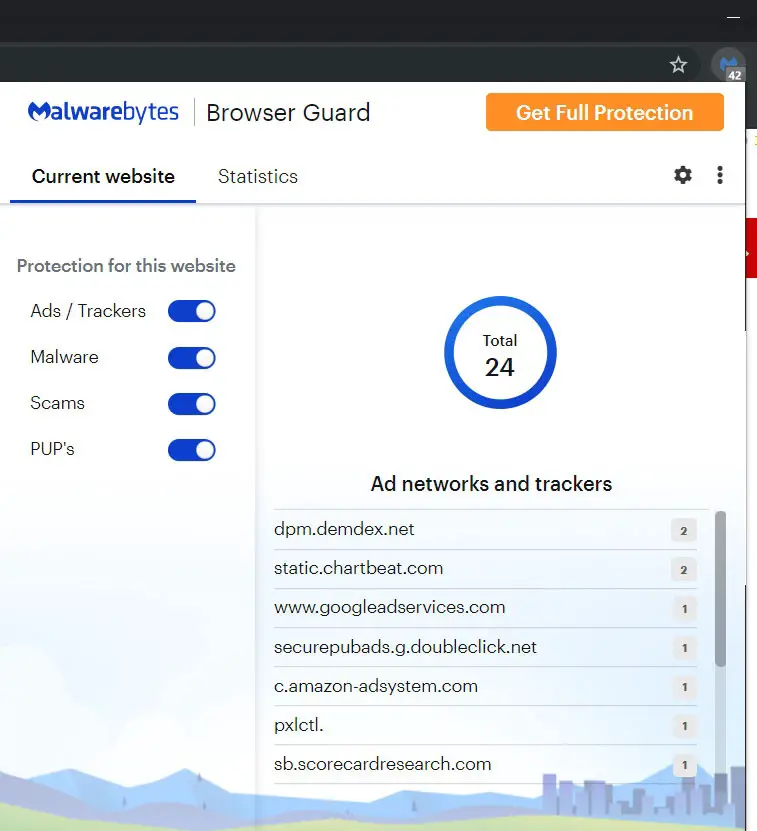Click count badge 1 beside c.amazon-adsystem.com
The image size is (757, 831).
(684, 687)
